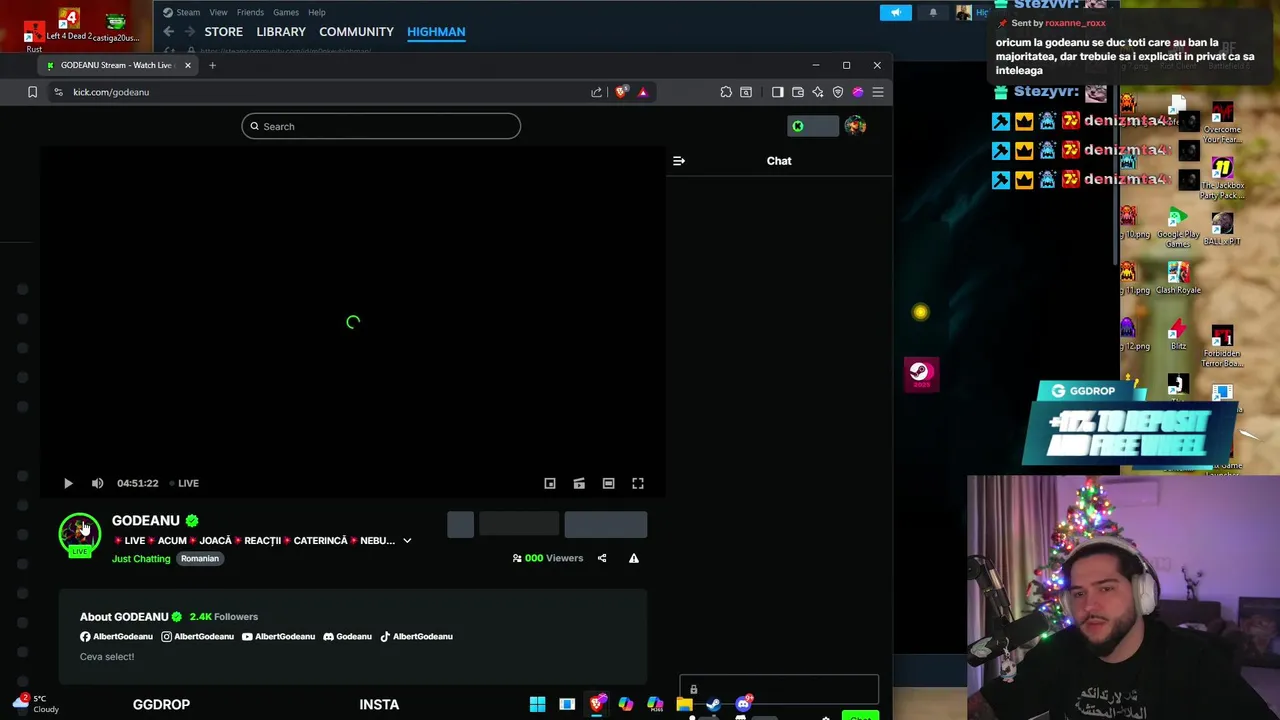Click Steam's blue announcements megaphone button
The image size is (1280, 720).
pyautogui.click(x=895, y=12)
